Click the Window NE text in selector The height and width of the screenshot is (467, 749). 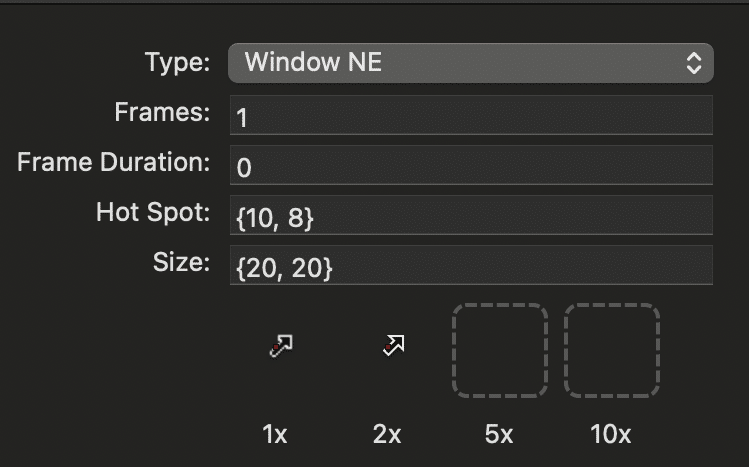(x=313, y=62)
